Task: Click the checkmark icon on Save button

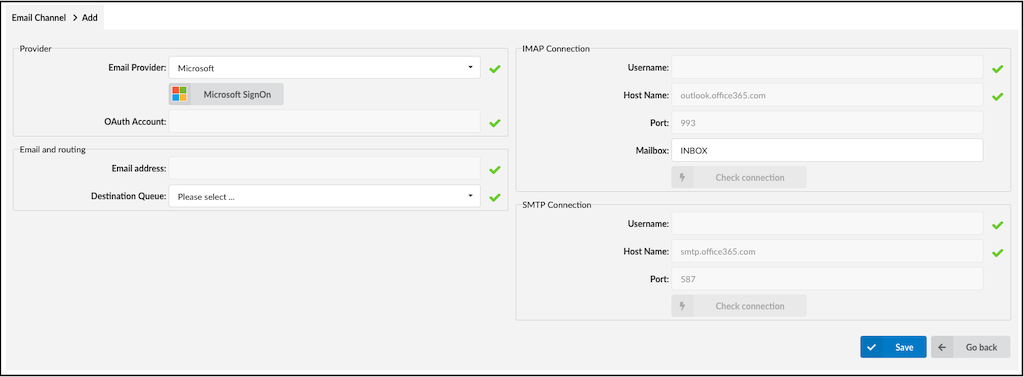Action: [871, 347]
